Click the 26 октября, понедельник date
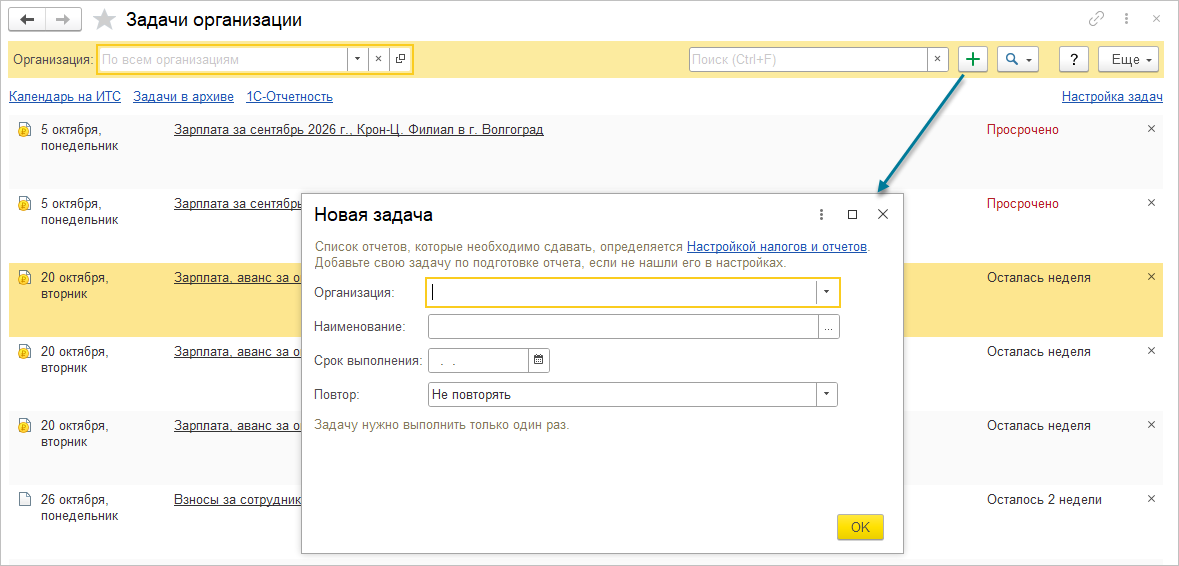Screen dimensions: 1179x566 pyautogui.click(x=80, y=507)
